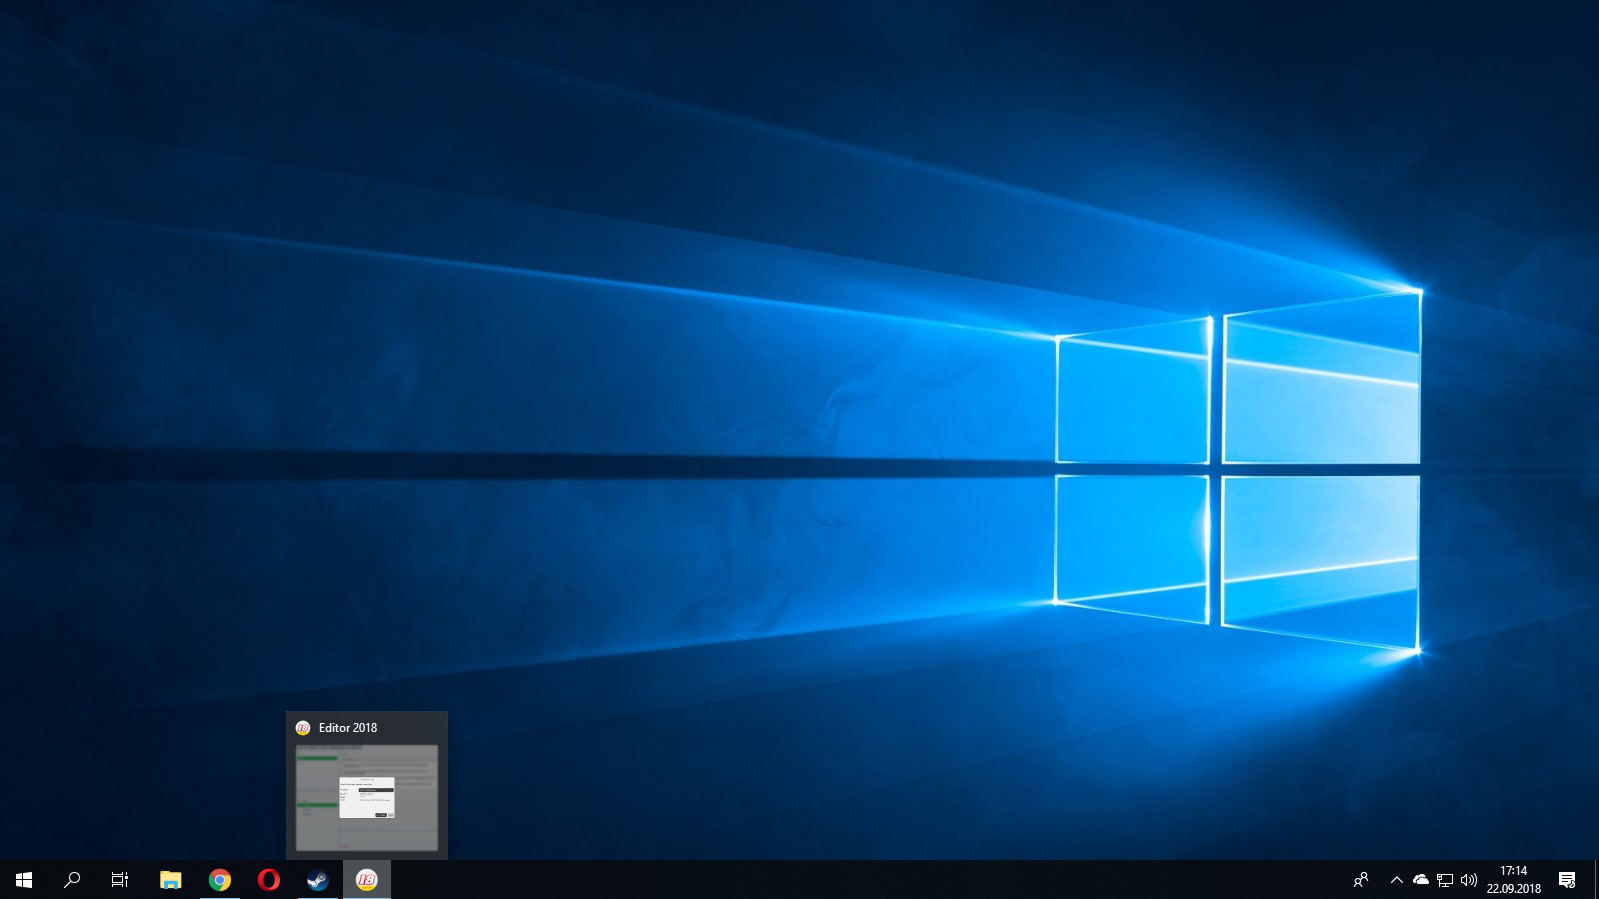This screenshot has width=1599, height=899.
Task: Select the Editor 2018 window preview thumbnail
Action: [367, 798]
